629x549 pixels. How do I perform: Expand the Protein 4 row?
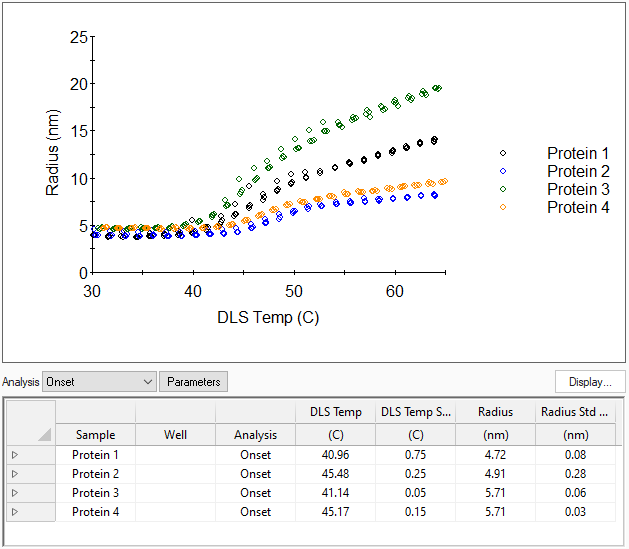click(15, 512)
